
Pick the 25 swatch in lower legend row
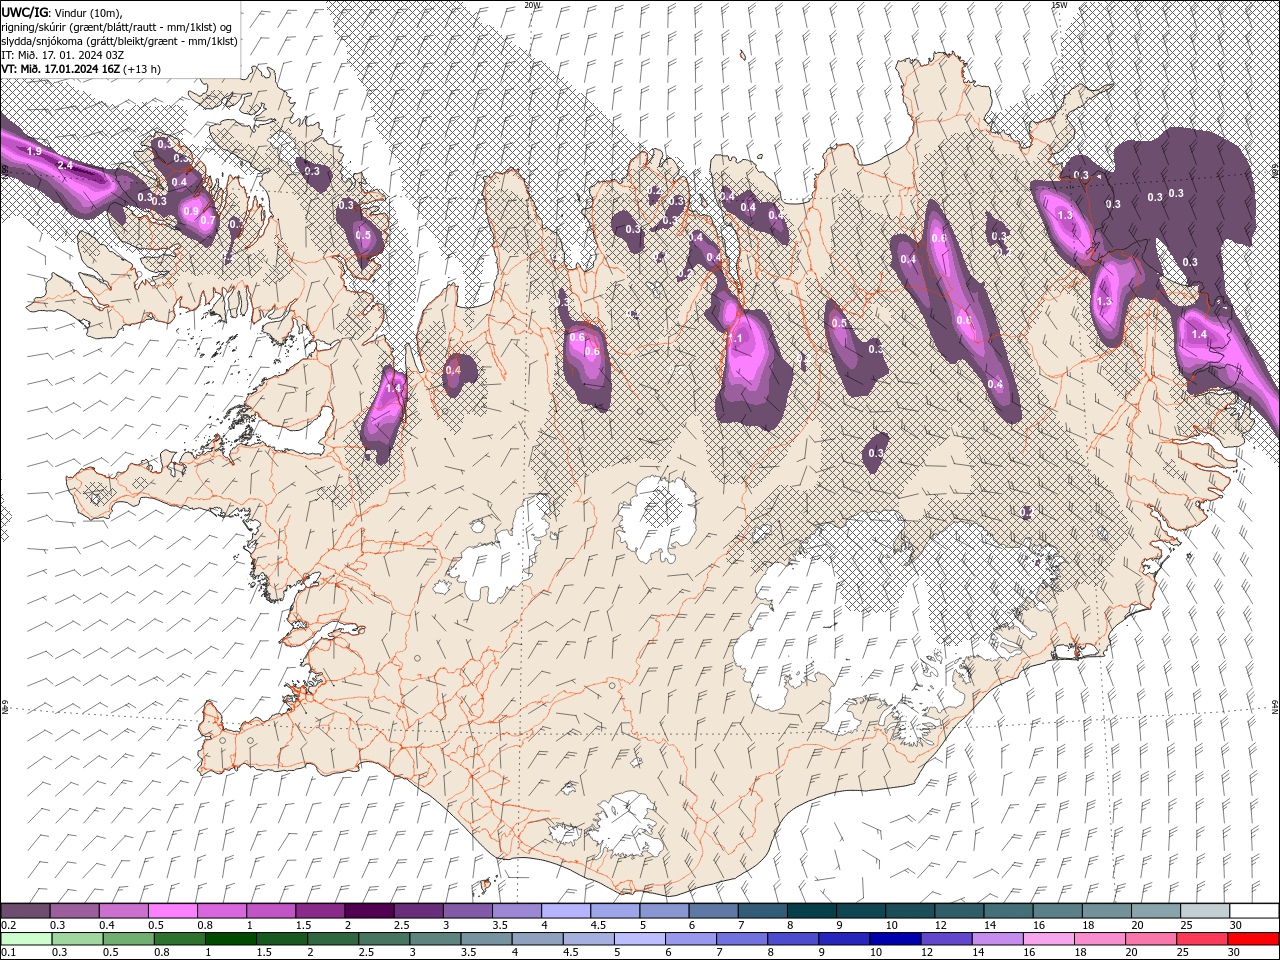[x=1201, y=939]
